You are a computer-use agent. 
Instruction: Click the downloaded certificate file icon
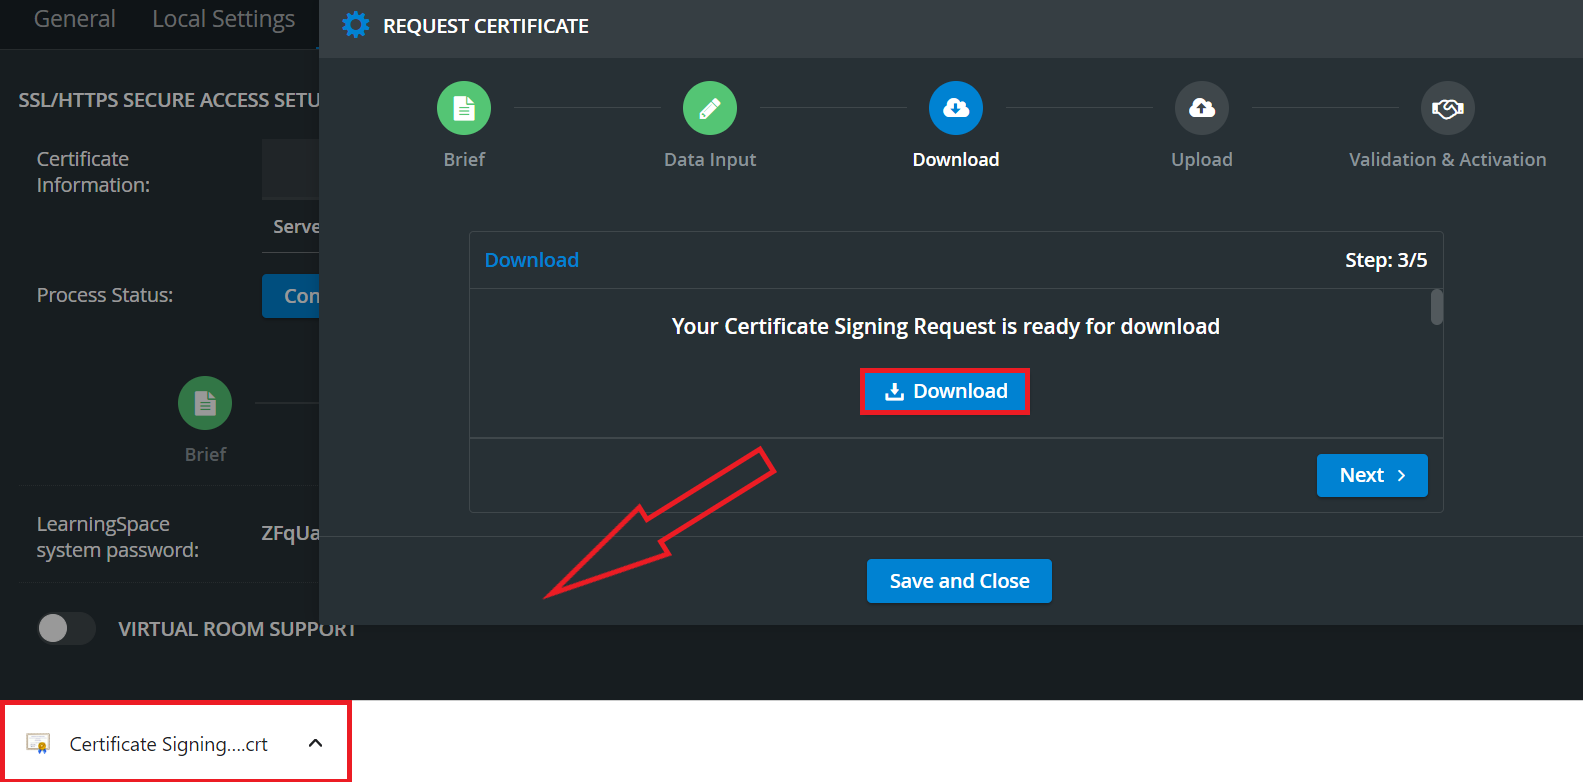click(38, 744)
